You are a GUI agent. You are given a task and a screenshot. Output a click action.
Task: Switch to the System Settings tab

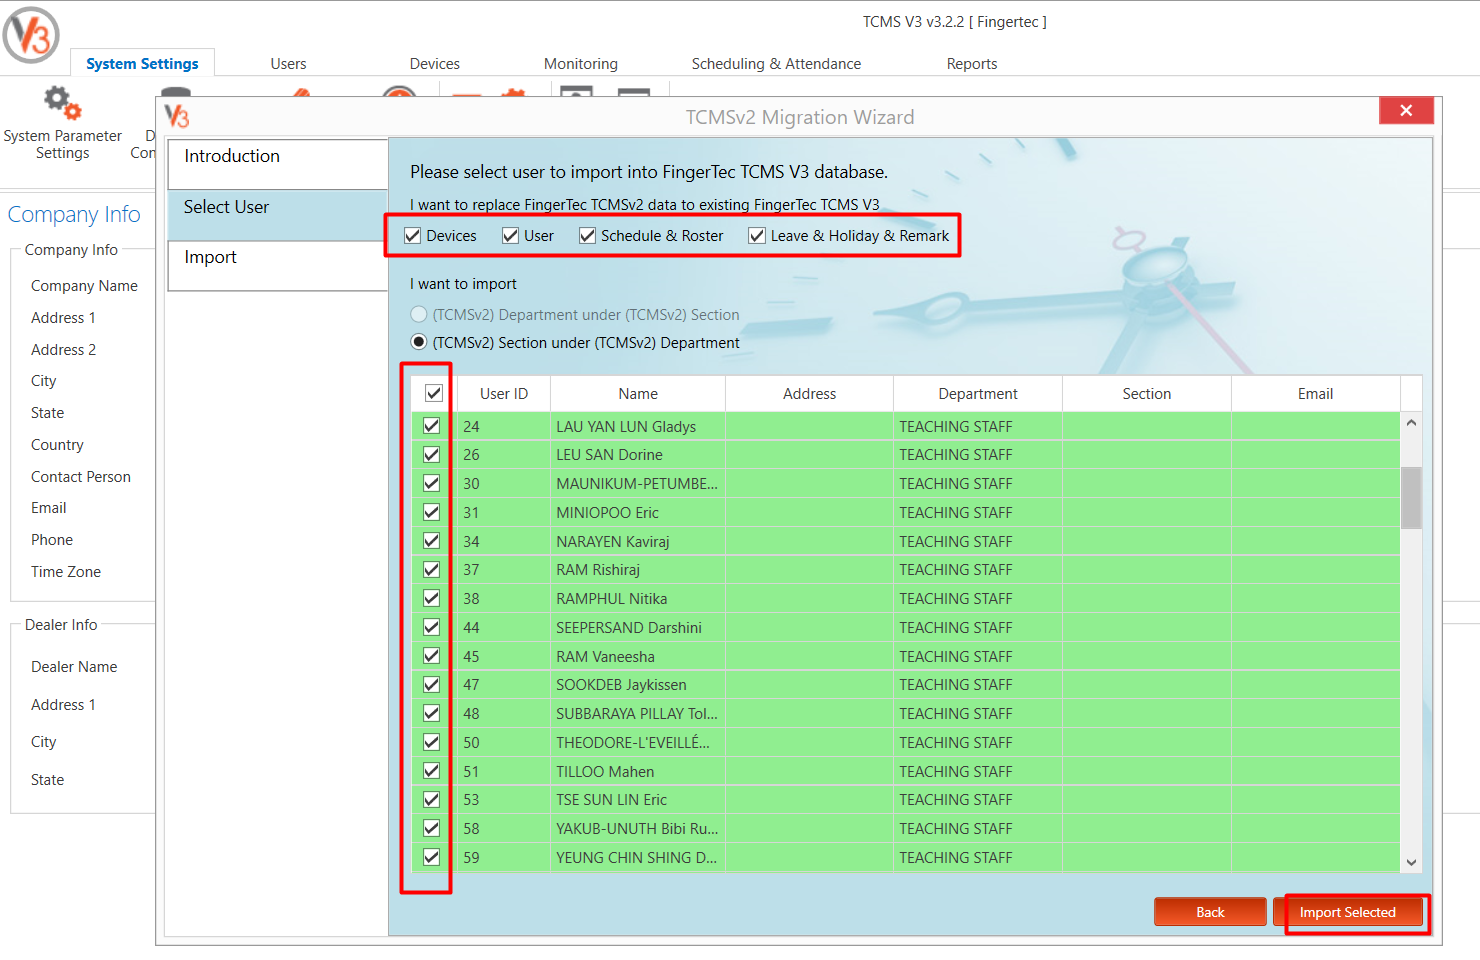[142, 63]
